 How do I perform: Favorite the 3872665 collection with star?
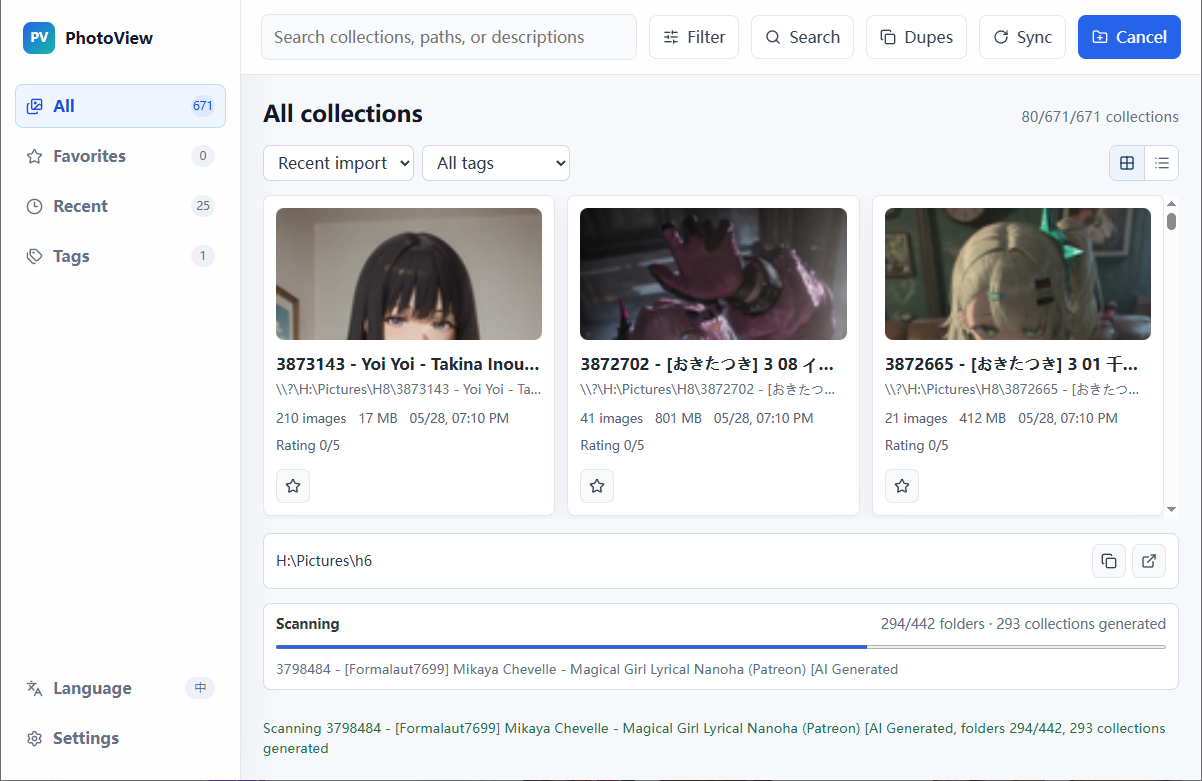point(902,486)
